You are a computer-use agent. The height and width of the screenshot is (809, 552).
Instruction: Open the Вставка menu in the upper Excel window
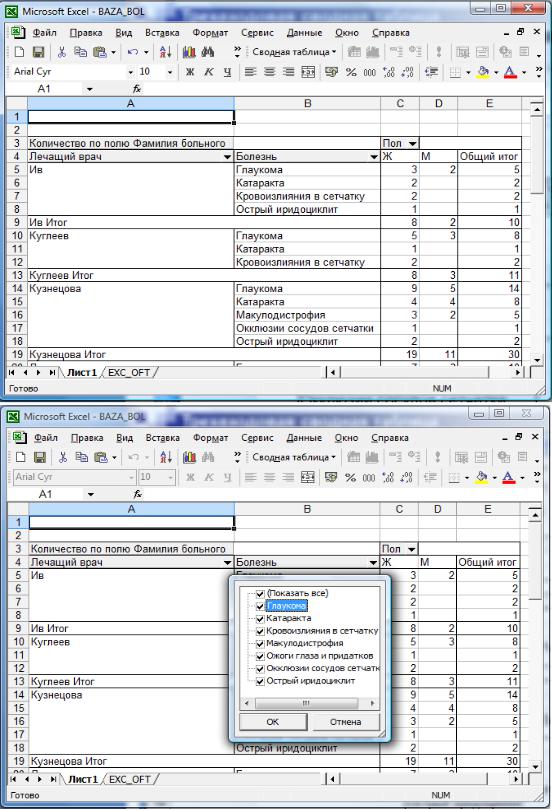click(x=162, y=33)
